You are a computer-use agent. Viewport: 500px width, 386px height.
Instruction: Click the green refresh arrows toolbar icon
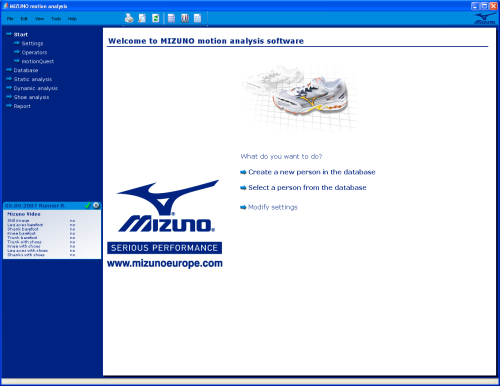156,18
